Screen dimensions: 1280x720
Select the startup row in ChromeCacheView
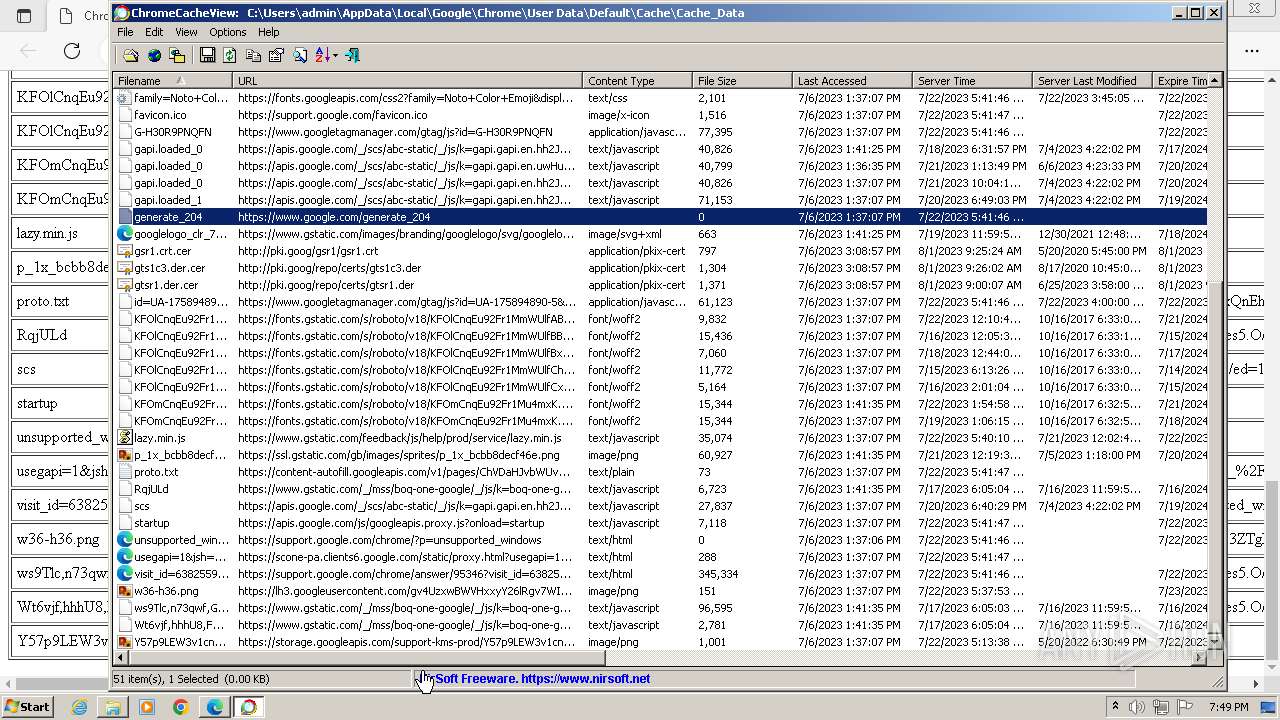660,523
